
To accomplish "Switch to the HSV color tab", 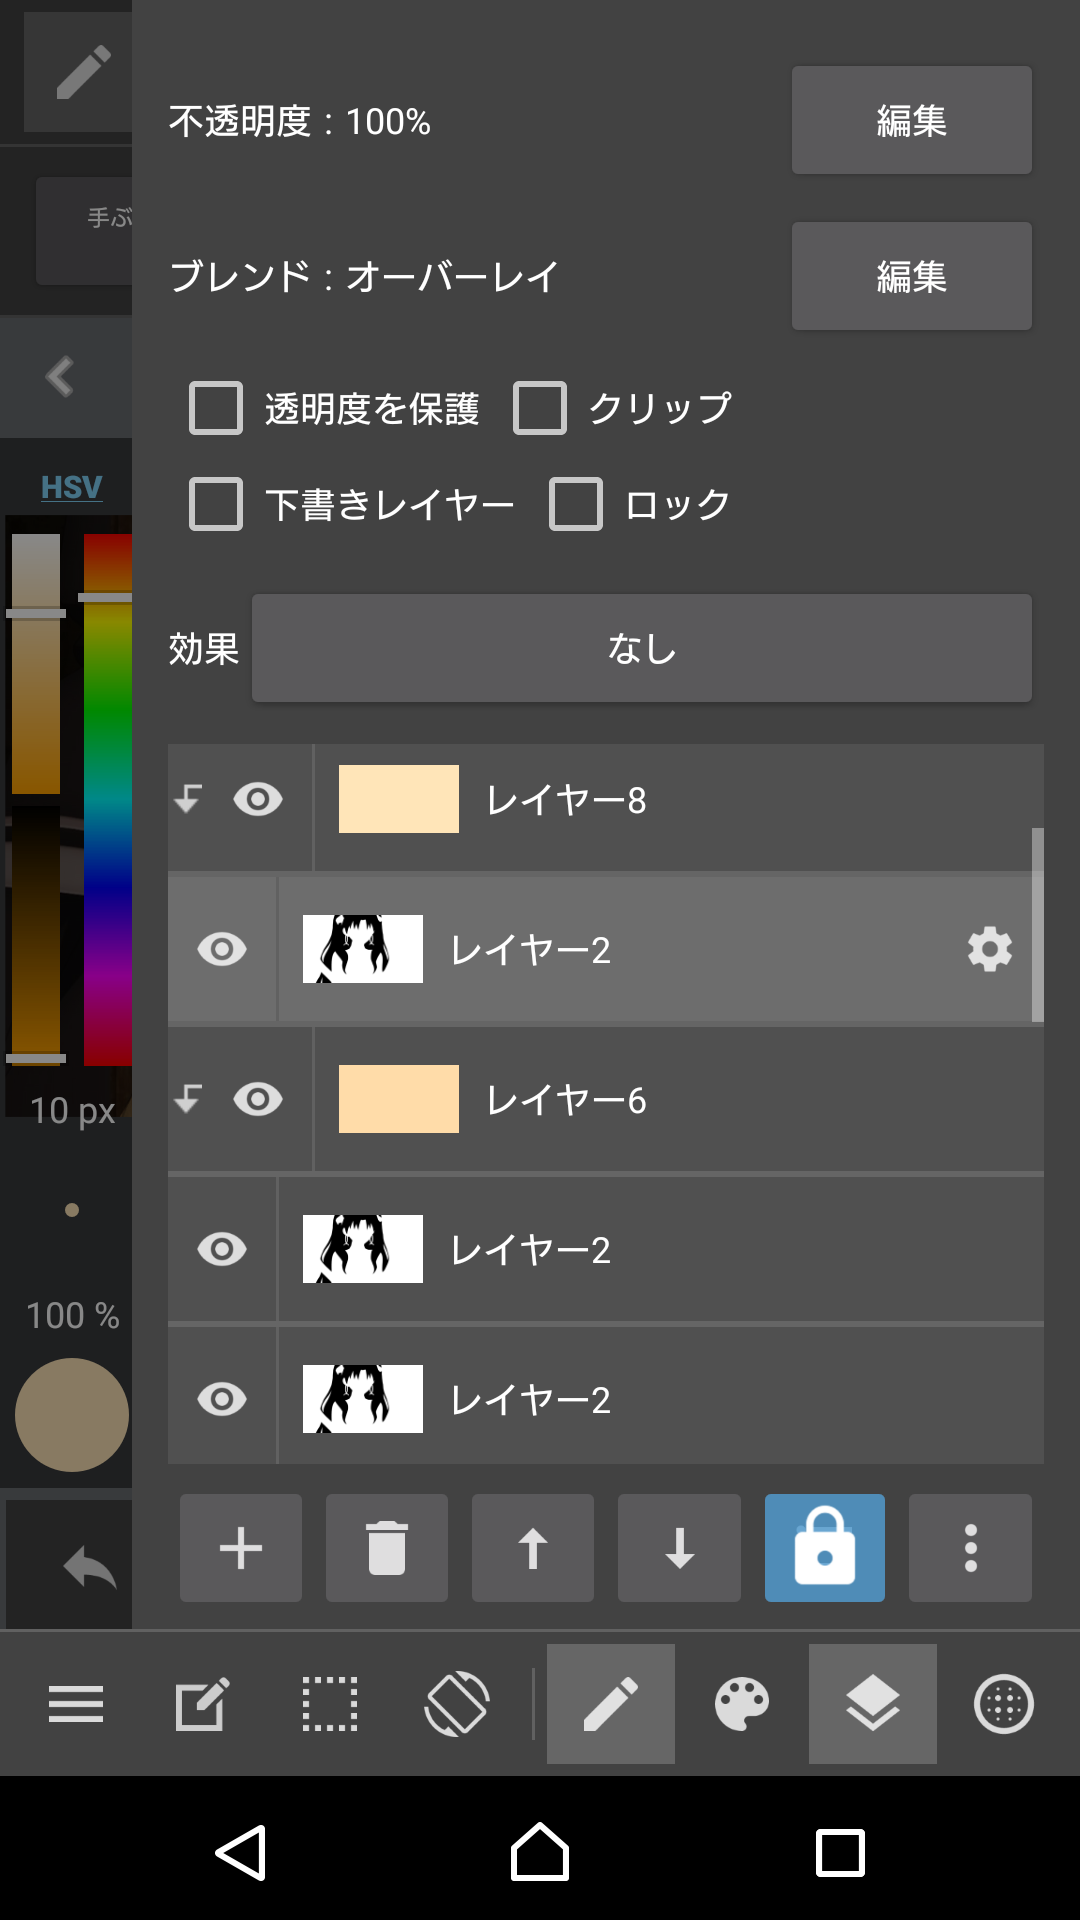I will coord(71,487).
